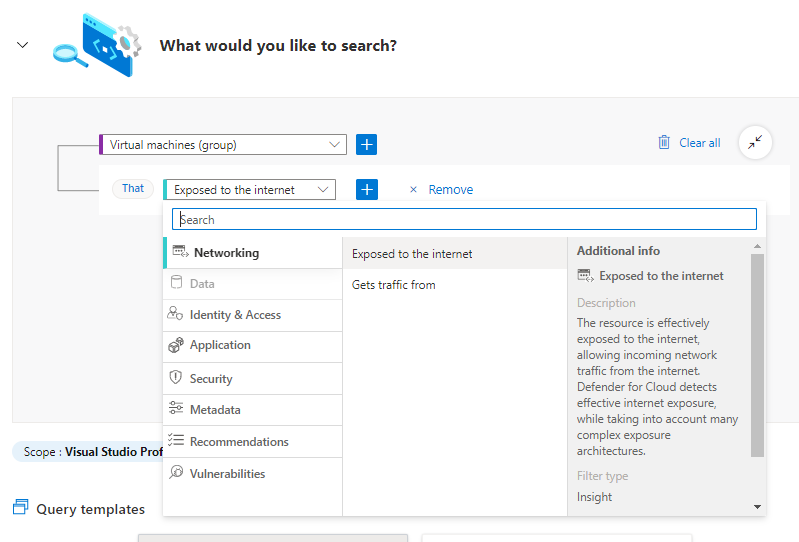Click into the Search input field
The width and height of the screenshot is (799, 542).
(464, 219)
